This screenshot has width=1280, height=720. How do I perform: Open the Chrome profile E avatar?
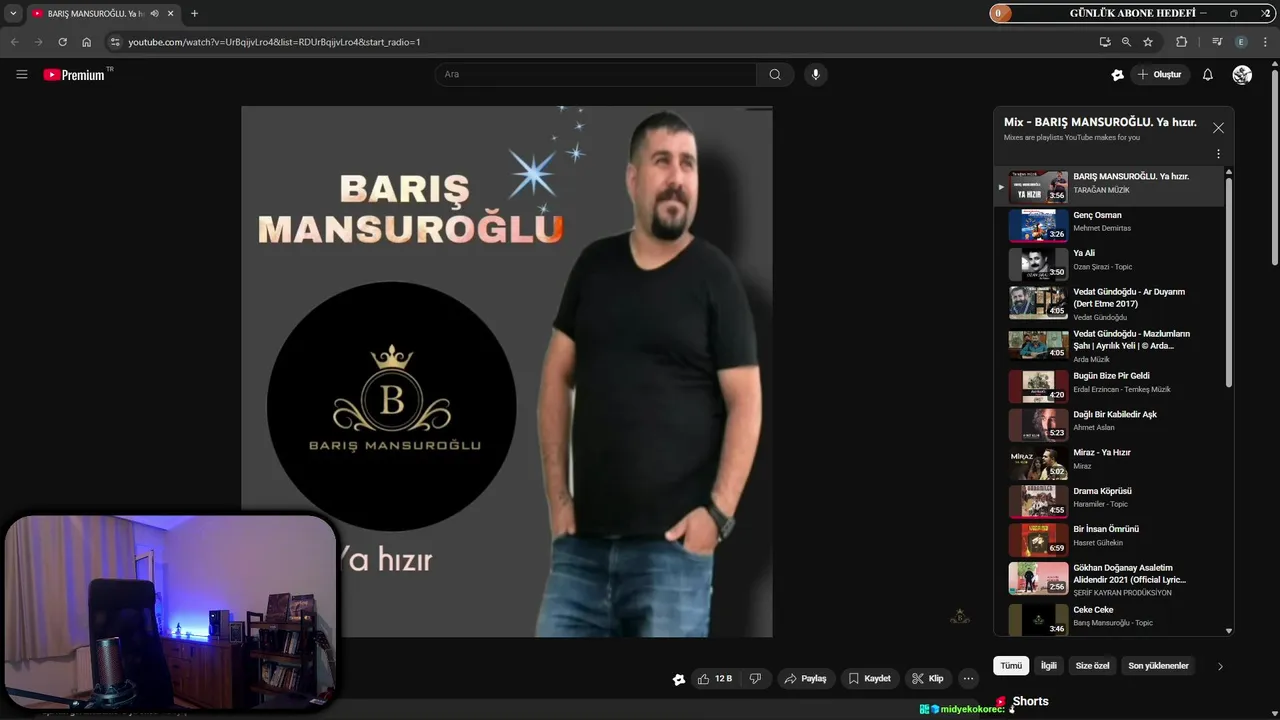pos(1241,42)
